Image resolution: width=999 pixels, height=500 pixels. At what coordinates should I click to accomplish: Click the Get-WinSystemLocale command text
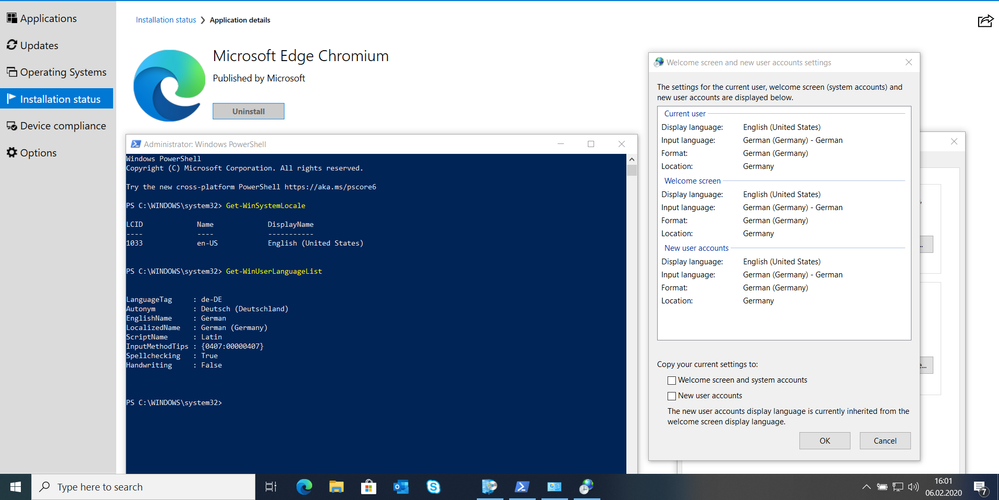(x=265, y=206)
